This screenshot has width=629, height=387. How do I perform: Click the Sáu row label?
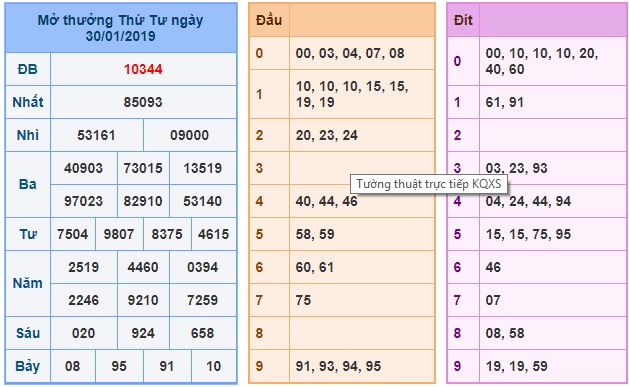click(28, 333)
